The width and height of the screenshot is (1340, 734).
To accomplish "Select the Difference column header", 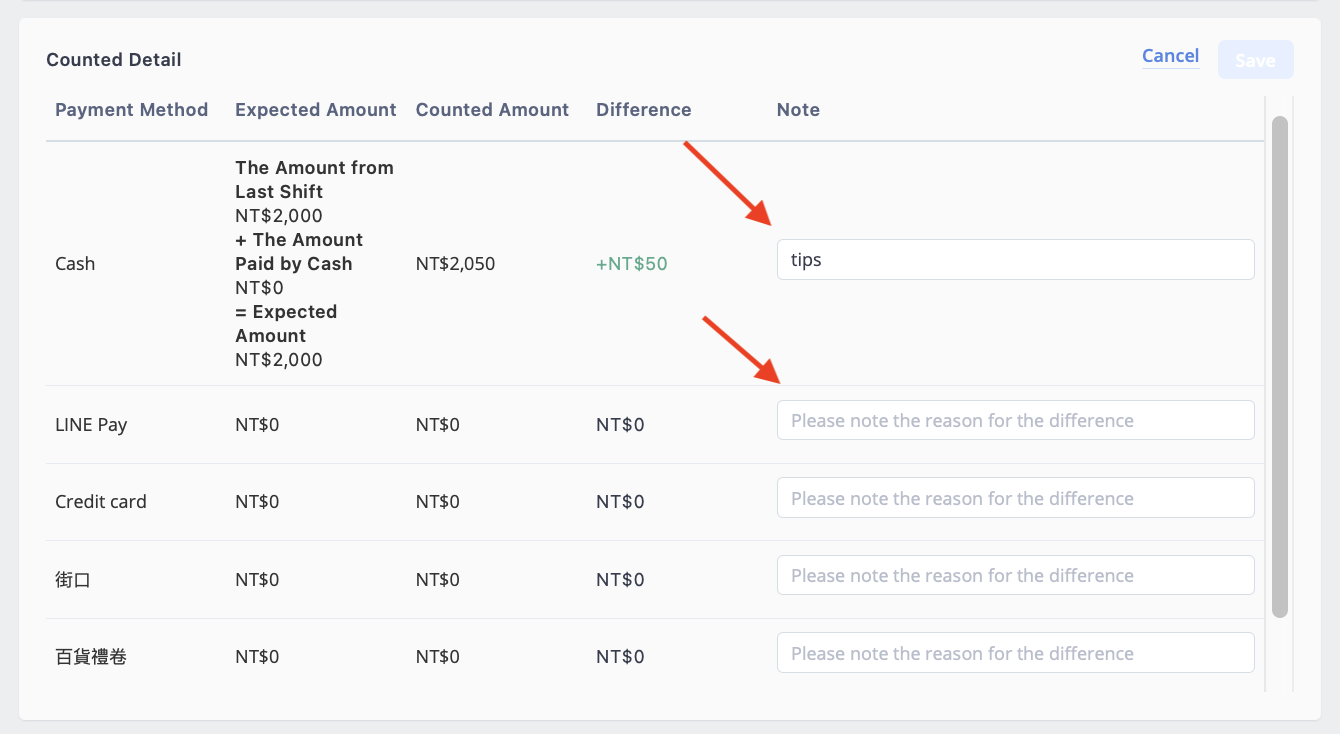I will (x=643, y=110).
